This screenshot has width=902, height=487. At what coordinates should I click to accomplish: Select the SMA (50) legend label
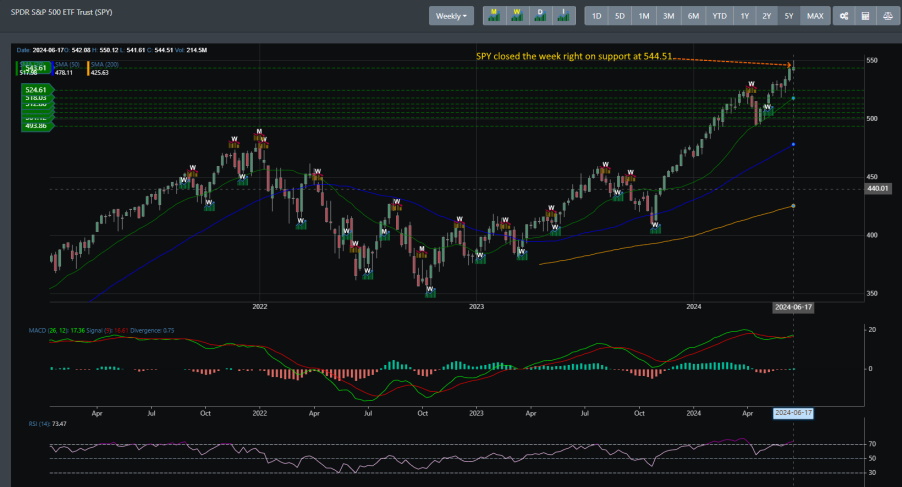tap(67, 64)
